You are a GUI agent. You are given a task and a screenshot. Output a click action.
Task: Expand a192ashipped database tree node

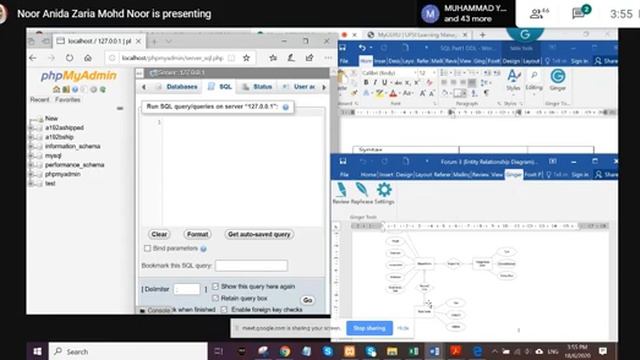31,128
